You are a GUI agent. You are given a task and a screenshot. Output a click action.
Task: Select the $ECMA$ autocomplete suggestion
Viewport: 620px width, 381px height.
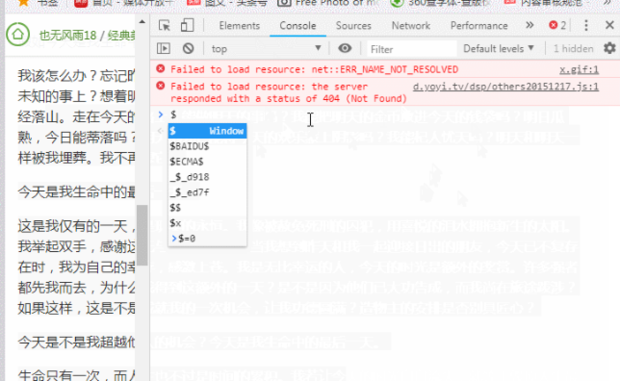208,162
